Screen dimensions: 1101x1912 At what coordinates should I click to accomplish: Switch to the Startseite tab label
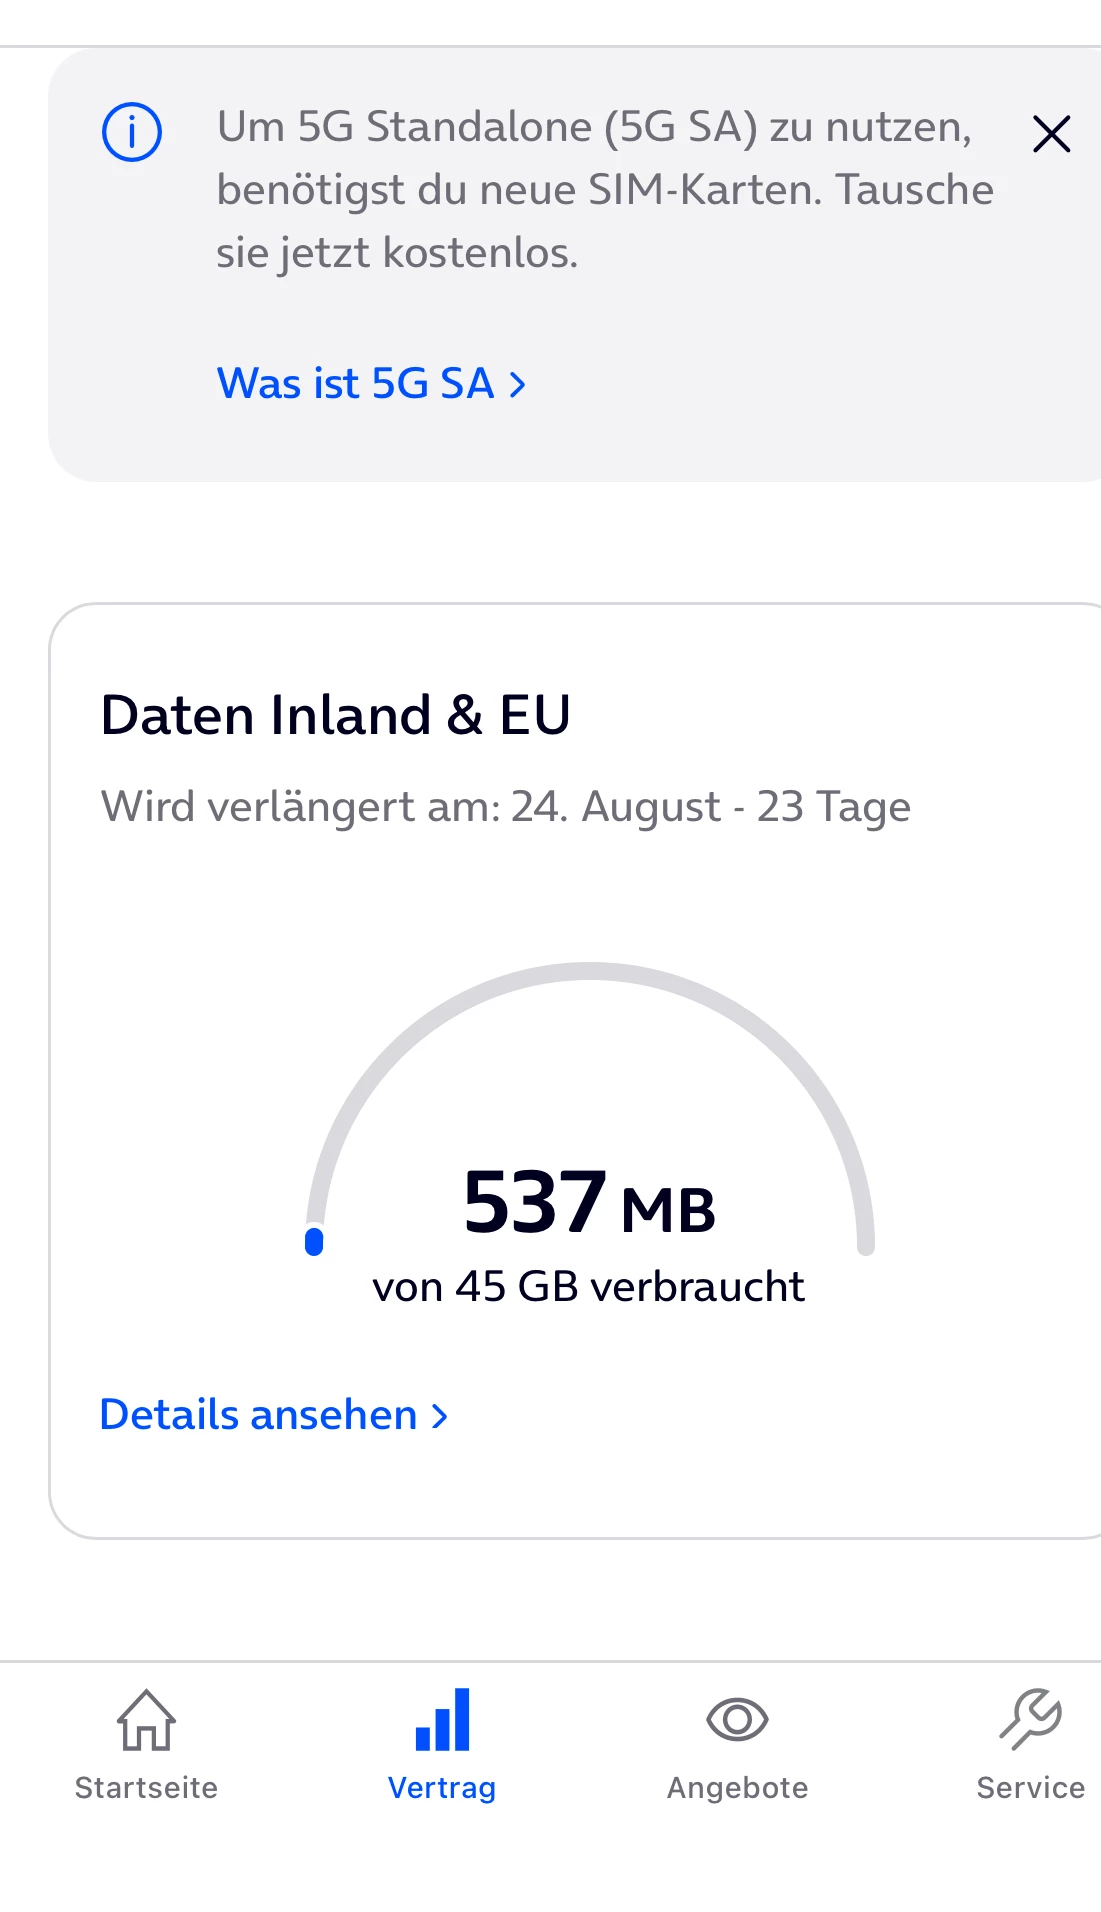146,1788
